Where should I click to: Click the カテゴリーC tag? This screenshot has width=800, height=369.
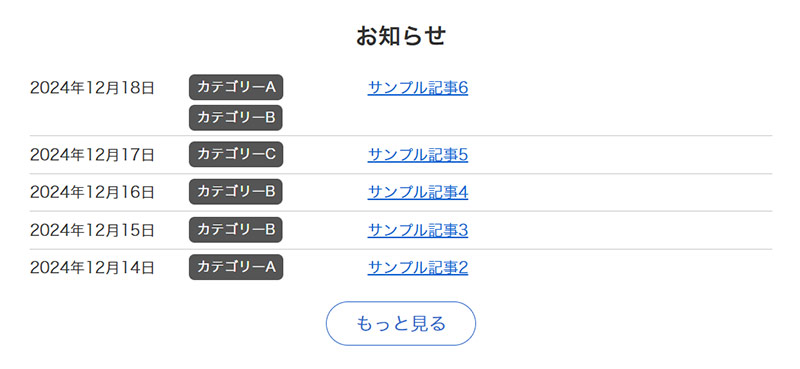tap(236, 154)
